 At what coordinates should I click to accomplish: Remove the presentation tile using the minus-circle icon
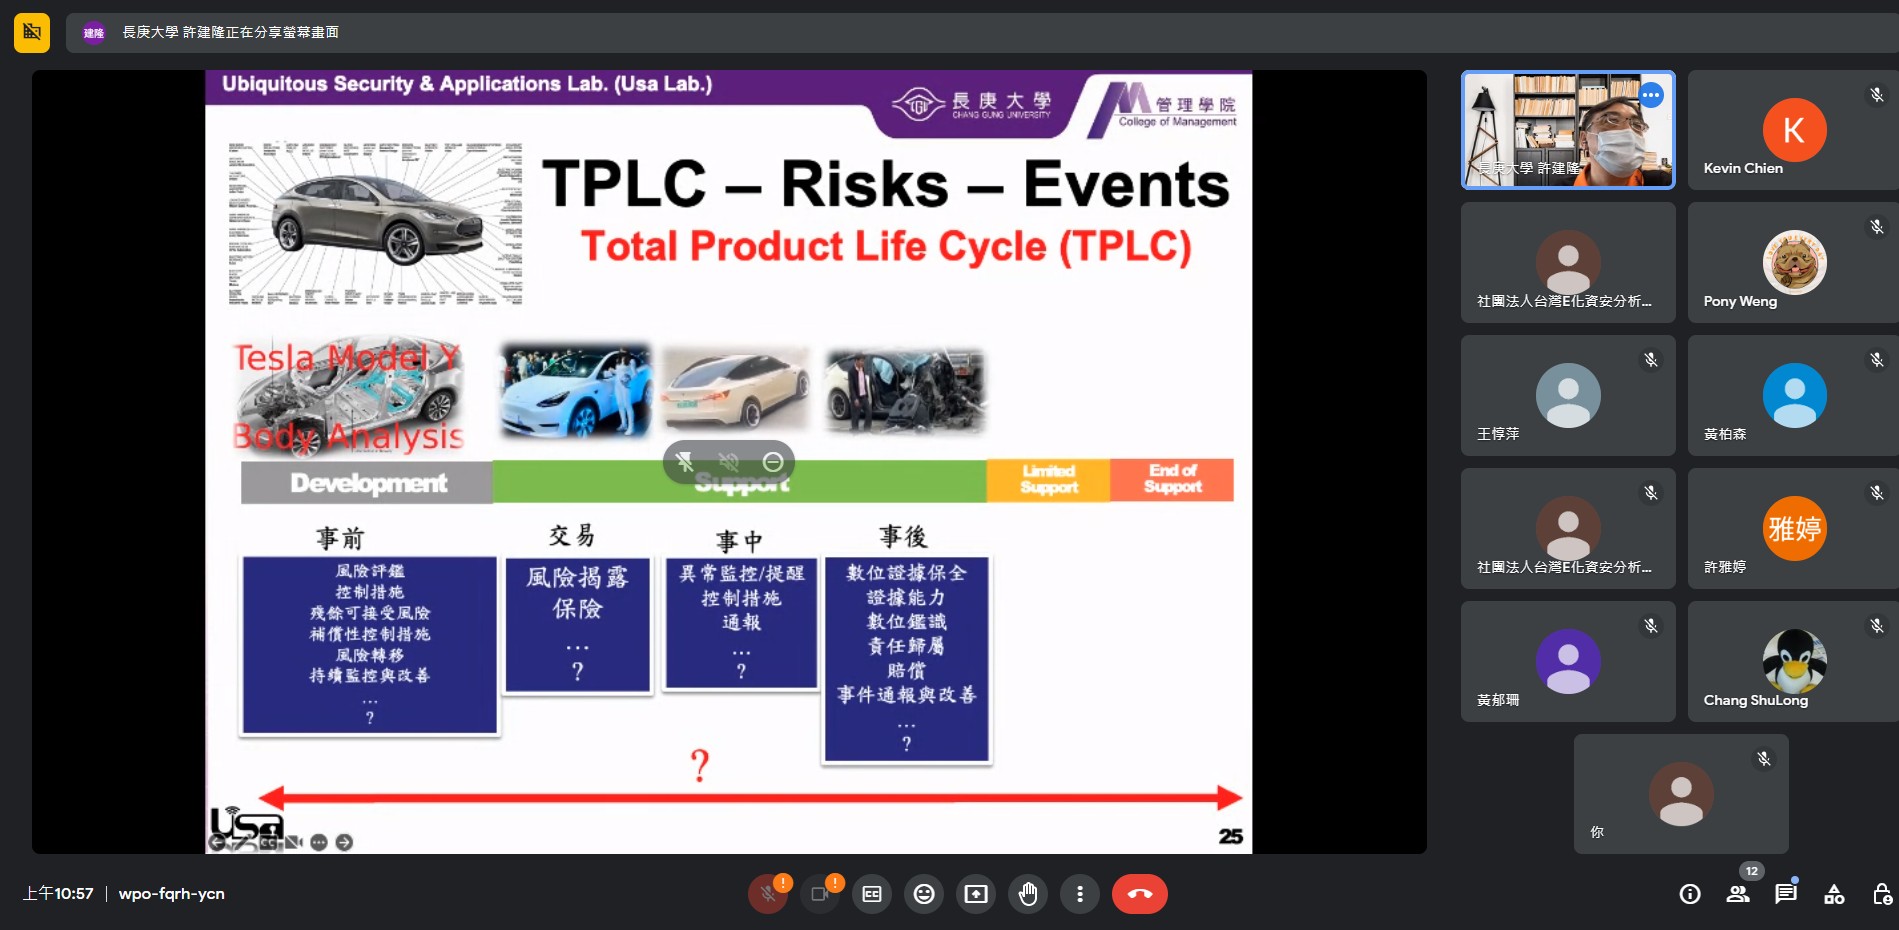click(x=773, y=462)
